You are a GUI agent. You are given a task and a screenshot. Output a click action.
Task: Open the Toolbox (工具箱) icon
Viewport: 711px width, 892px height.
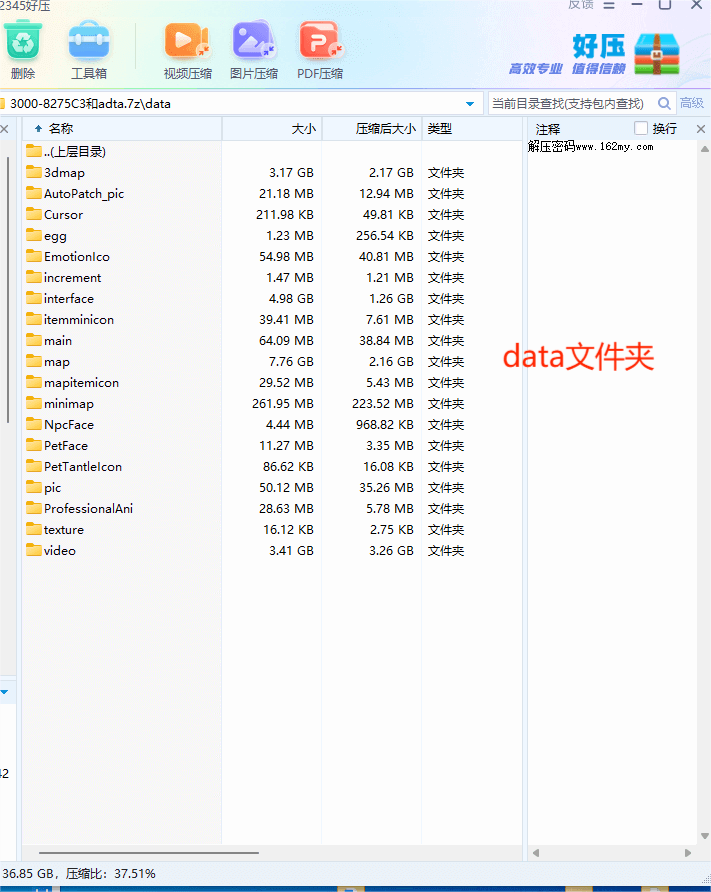click(89, 42)
